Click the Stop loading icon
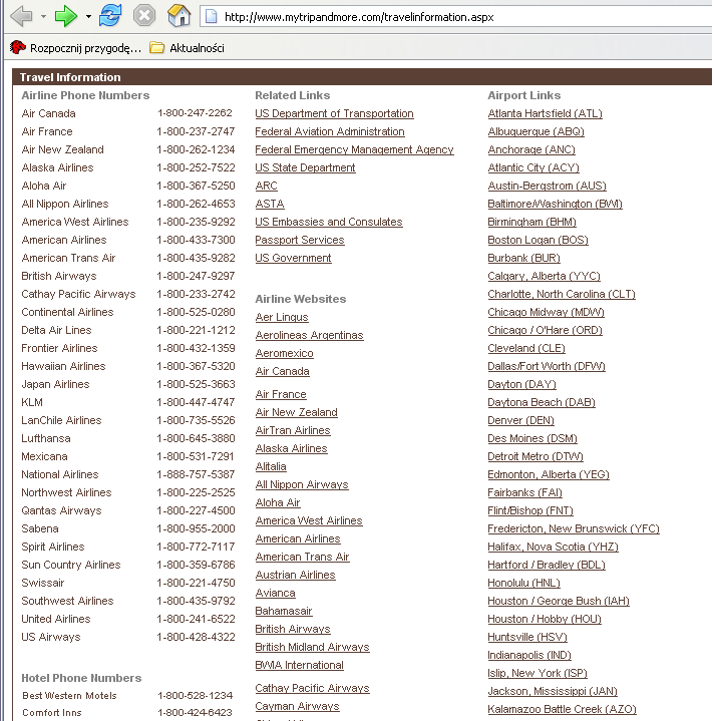This screenshot has width=714, height=721. point(144,16)
